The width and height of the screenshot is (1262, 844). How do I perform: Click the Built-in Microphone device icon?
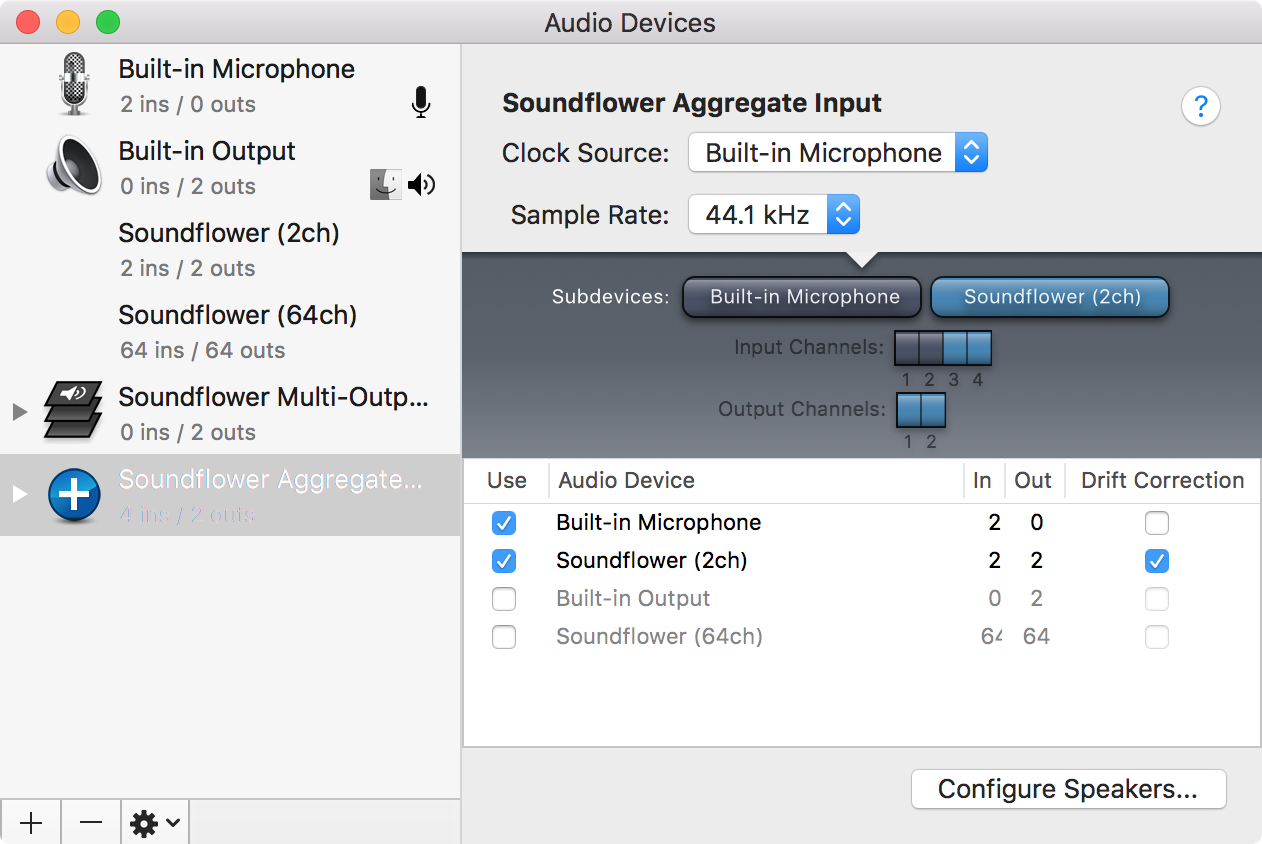click(73, 83)
